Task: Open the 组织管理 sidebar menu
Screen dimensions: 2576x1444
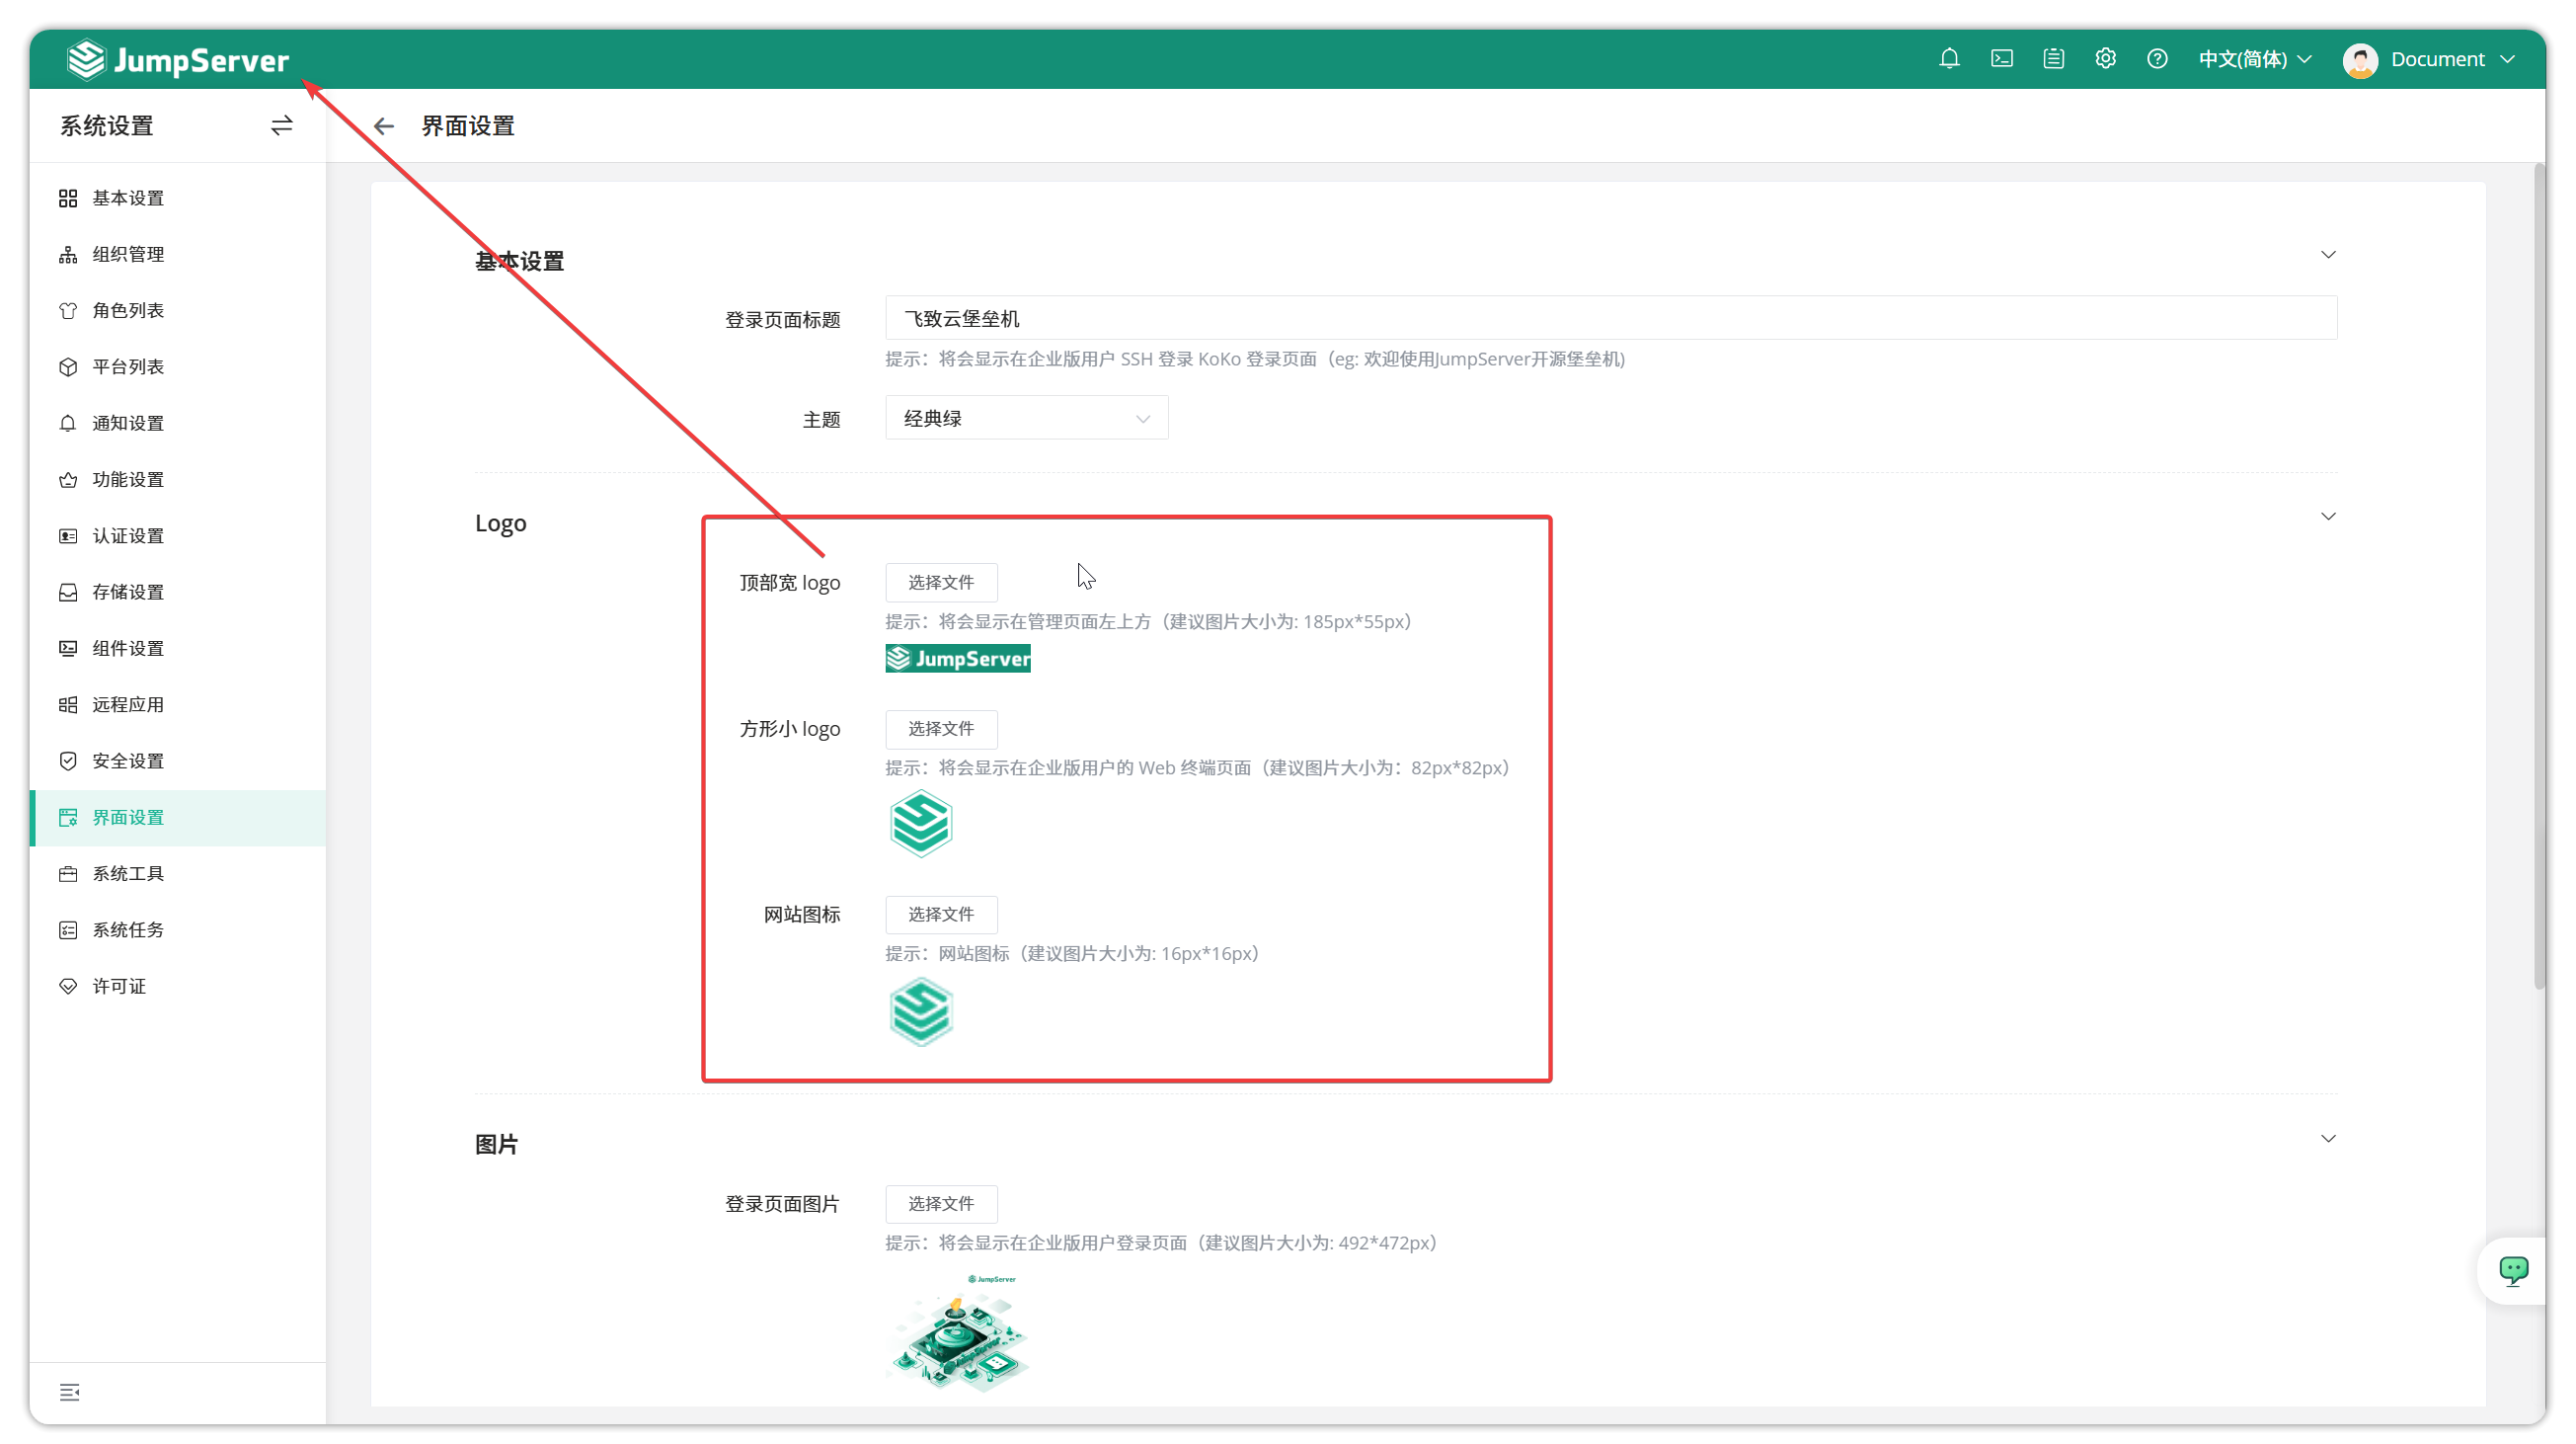Action: [178, 254]
